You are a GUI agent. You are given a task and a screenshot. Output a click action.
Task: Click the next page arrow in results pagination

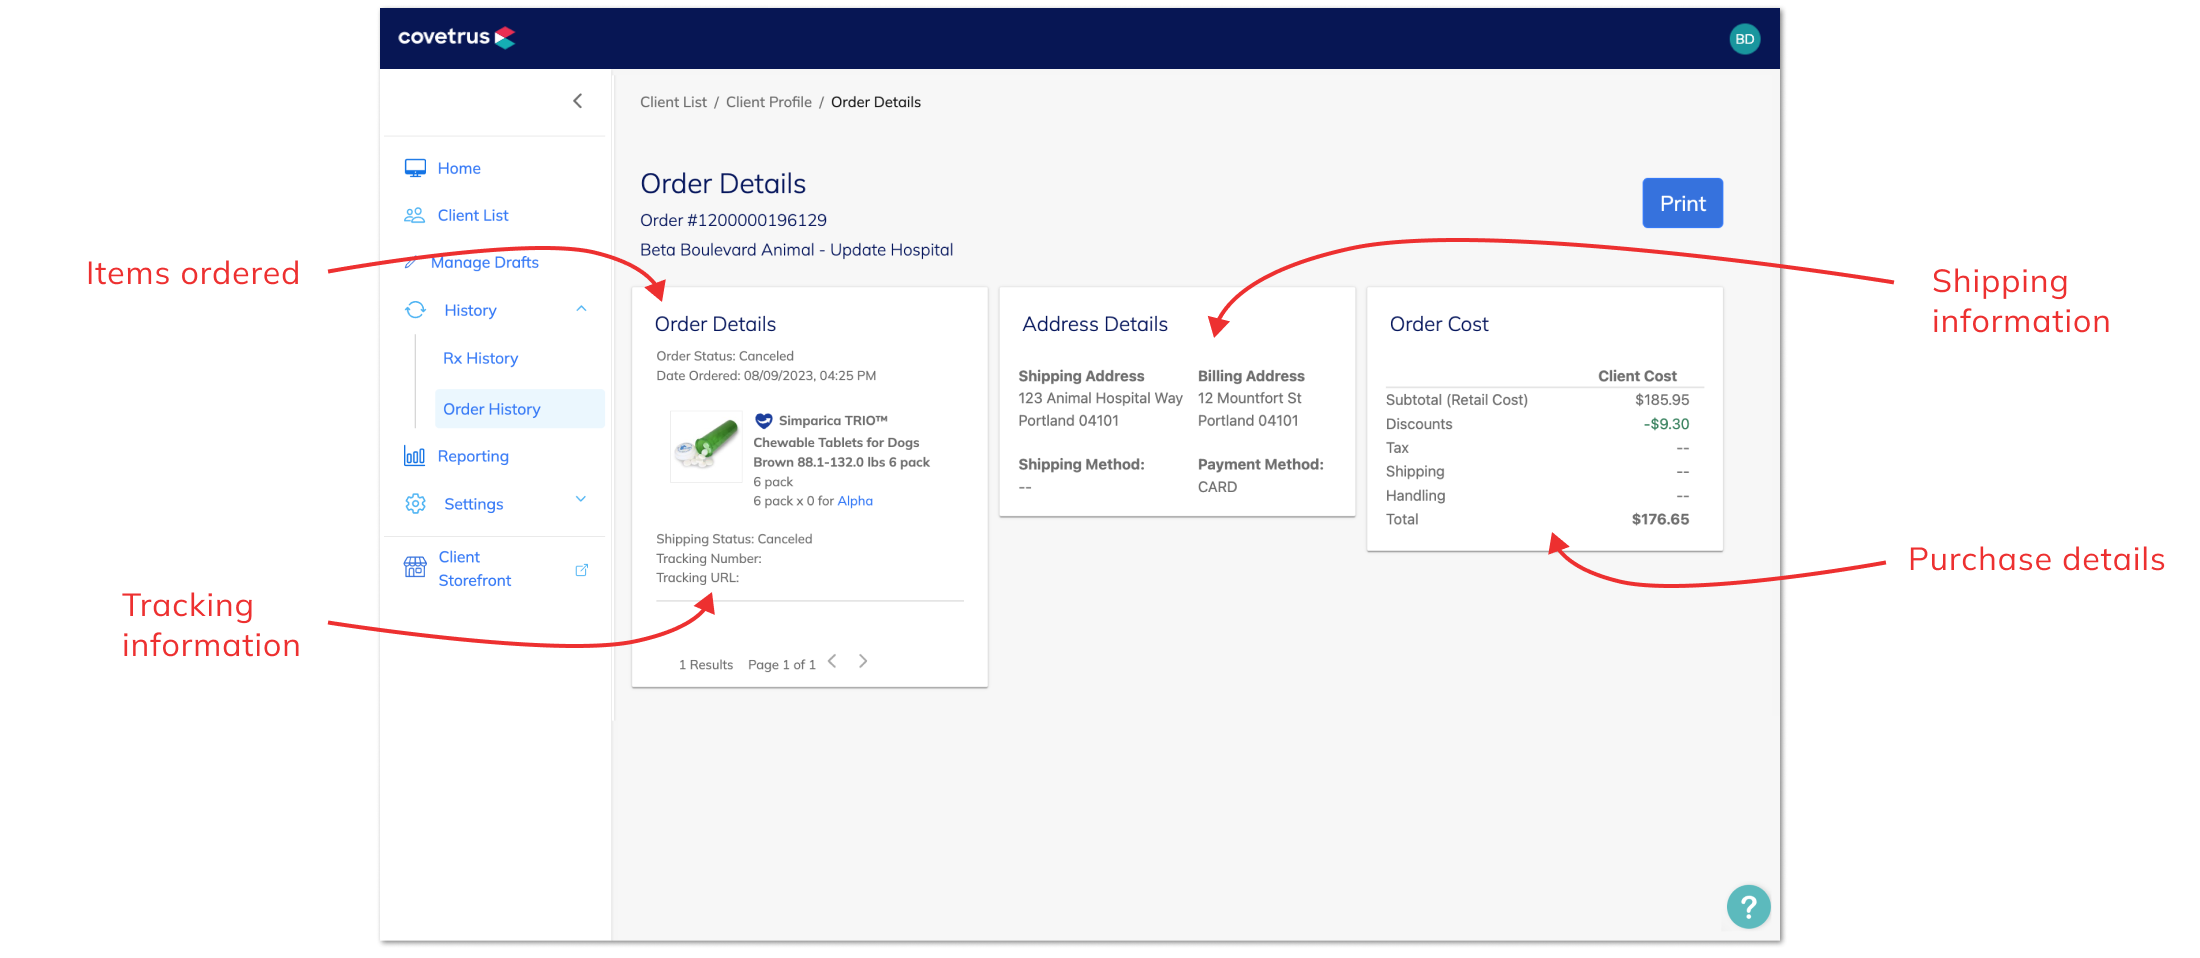tap(862, 660)
